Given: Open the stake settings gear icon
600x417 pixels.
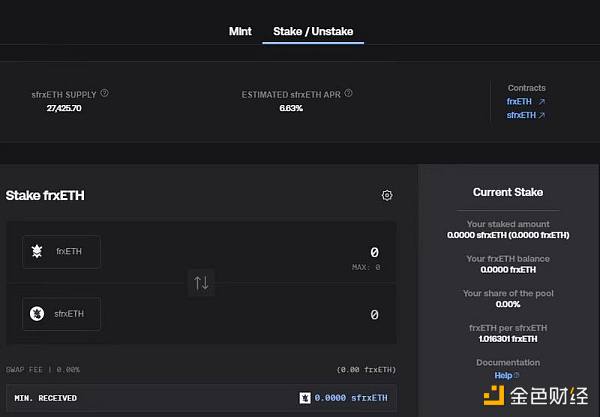Looking at the screenshot, I should coord(387,195).
